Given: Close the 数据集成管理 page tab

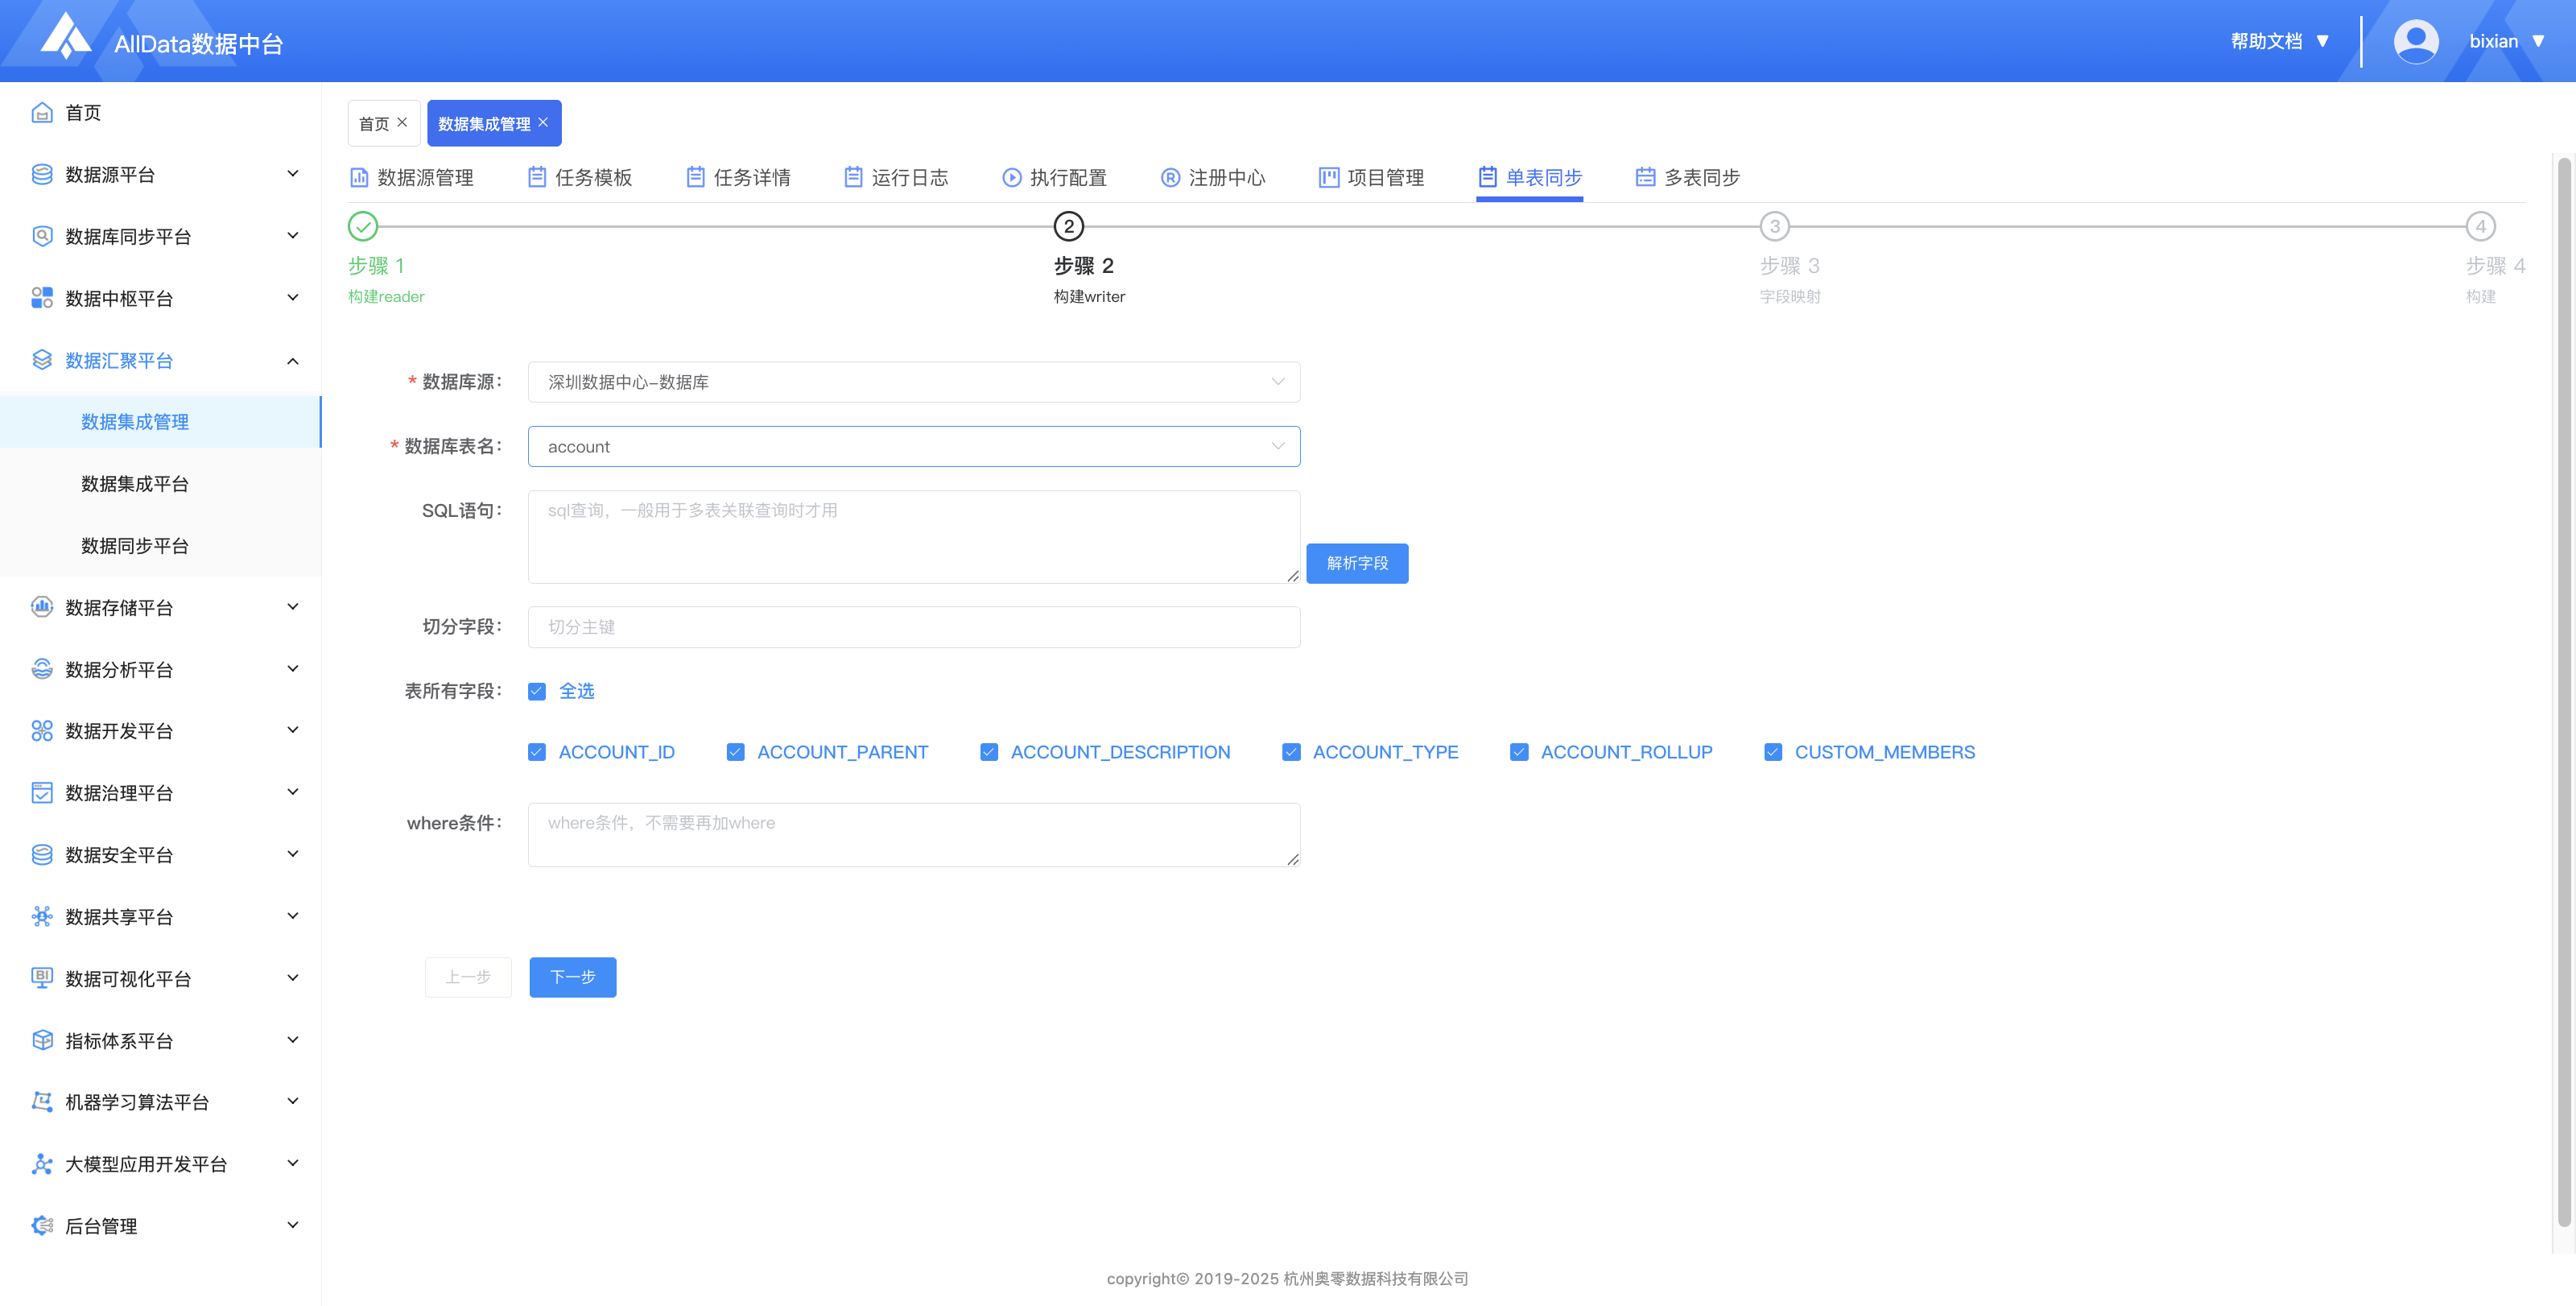Looking at the screenshot, I should [x=543, y=122].
